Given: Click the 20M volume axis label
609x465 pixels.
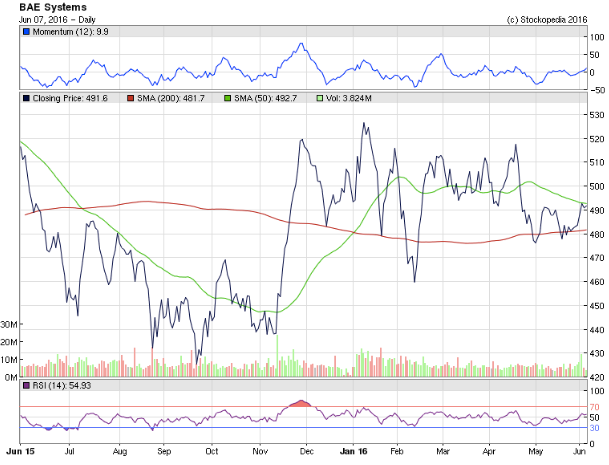Looking at the screenshot, I should point(9,342).
